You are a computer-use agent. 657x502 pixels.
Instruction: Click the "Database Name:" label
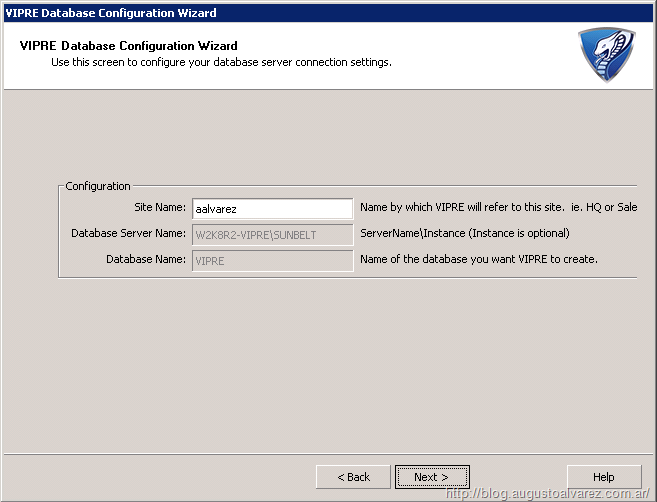pyautogui.click(x=146, y=260)
